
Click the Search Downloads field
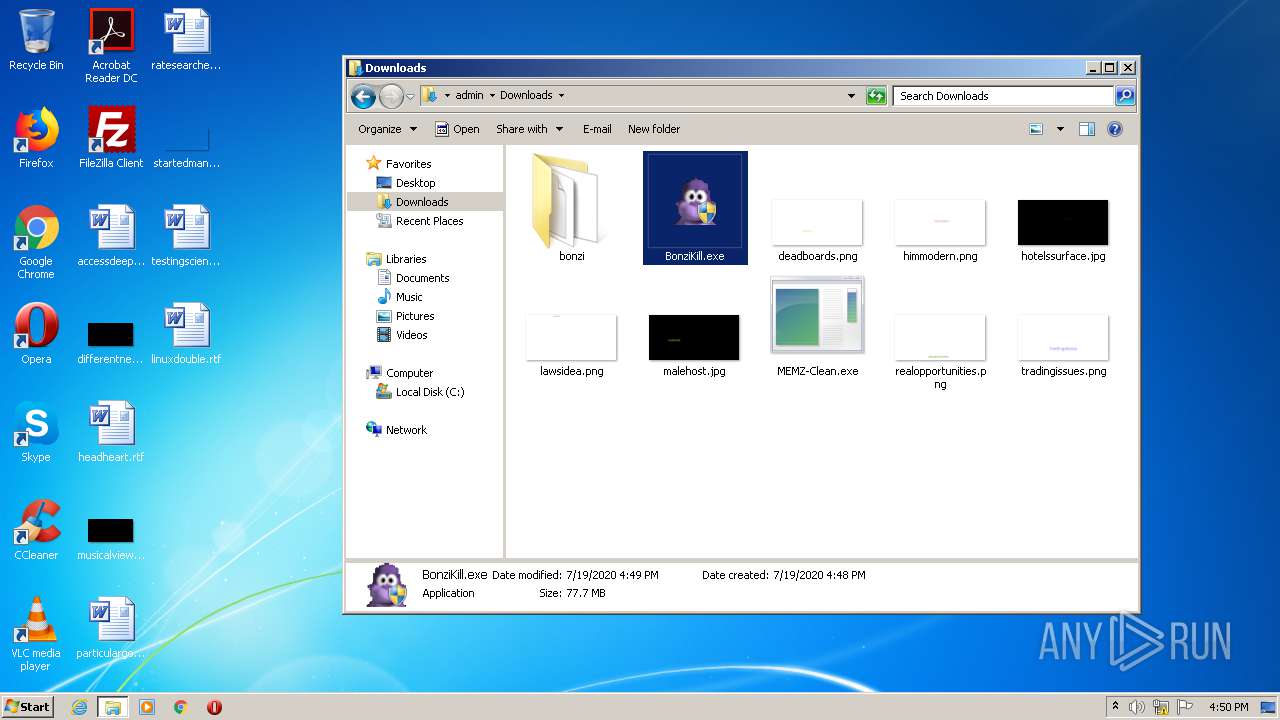[x=1003, y=96]
